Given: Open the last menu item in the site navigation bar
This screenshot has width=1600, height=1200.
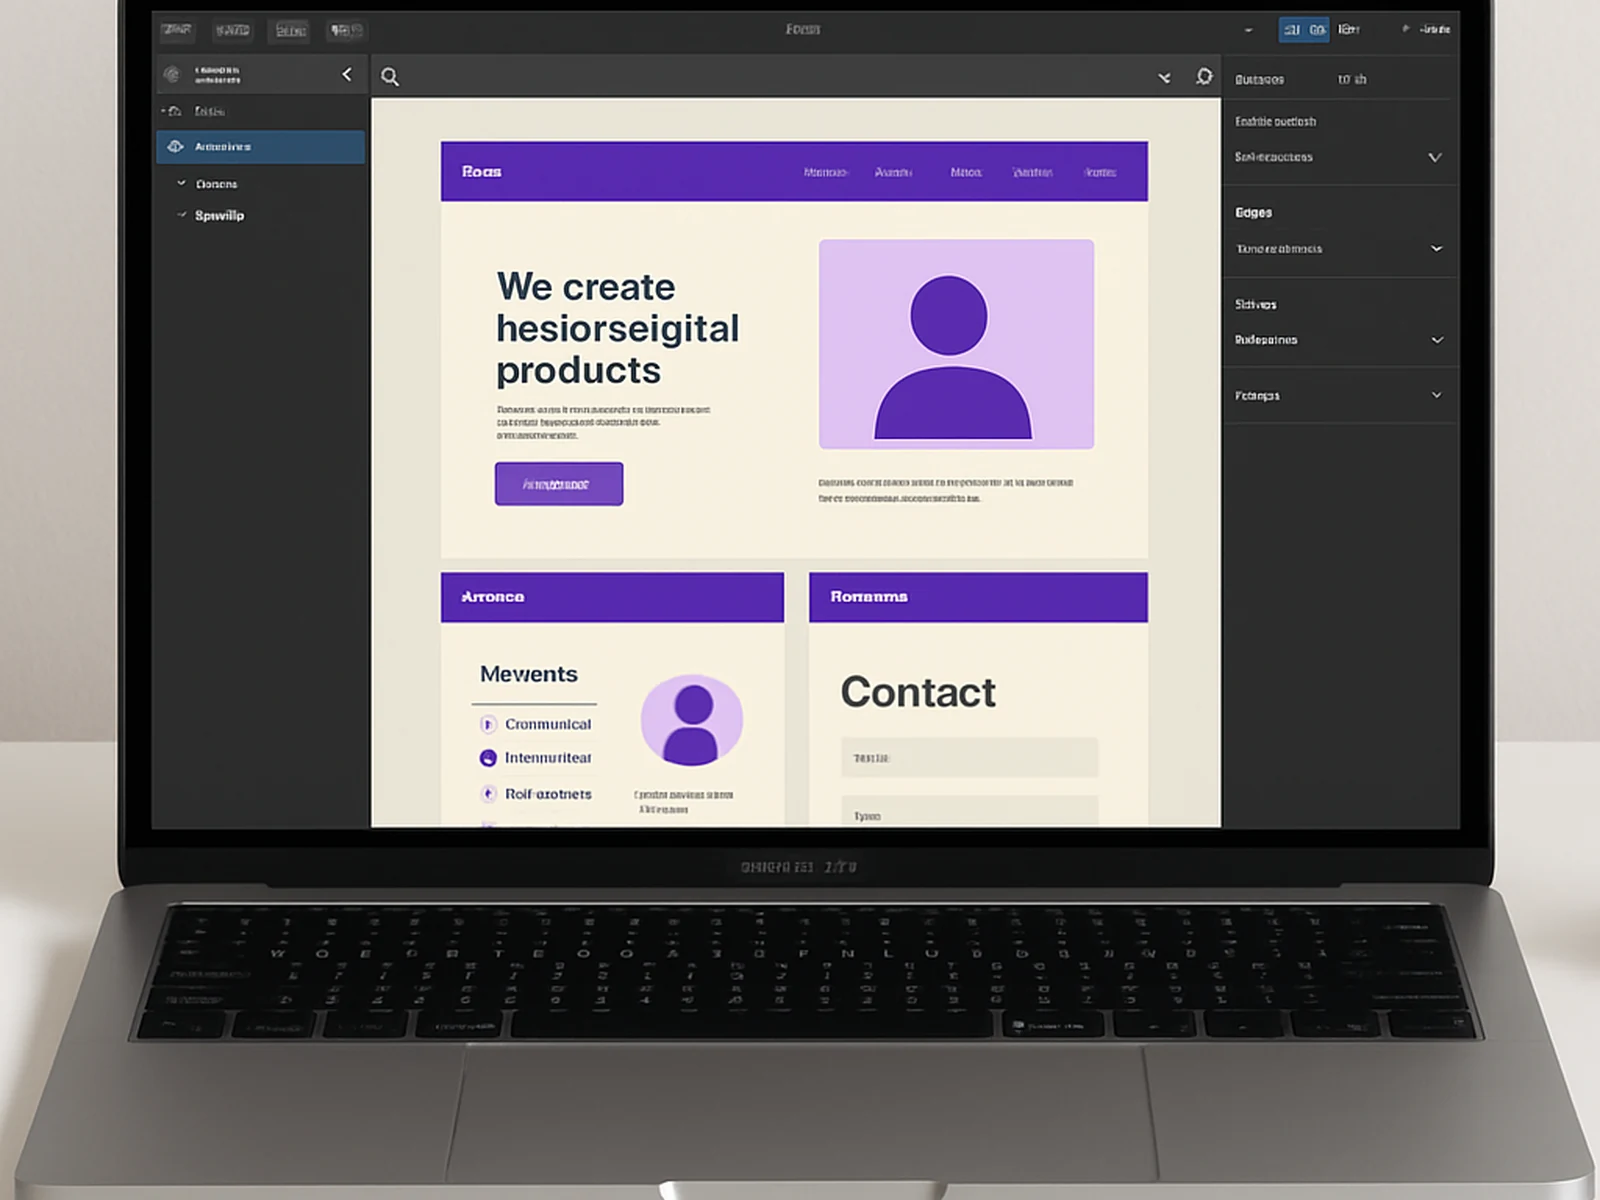Looking at the screenshot, I should (x=1100, y=171).
